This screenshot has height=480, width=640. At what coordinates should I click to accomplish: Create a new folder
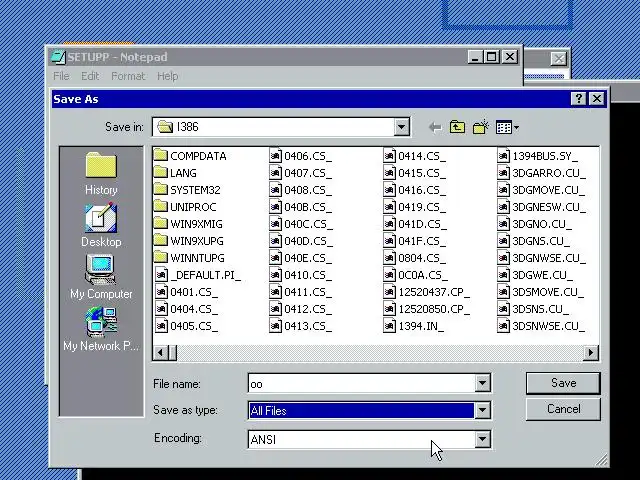point(480,127)
